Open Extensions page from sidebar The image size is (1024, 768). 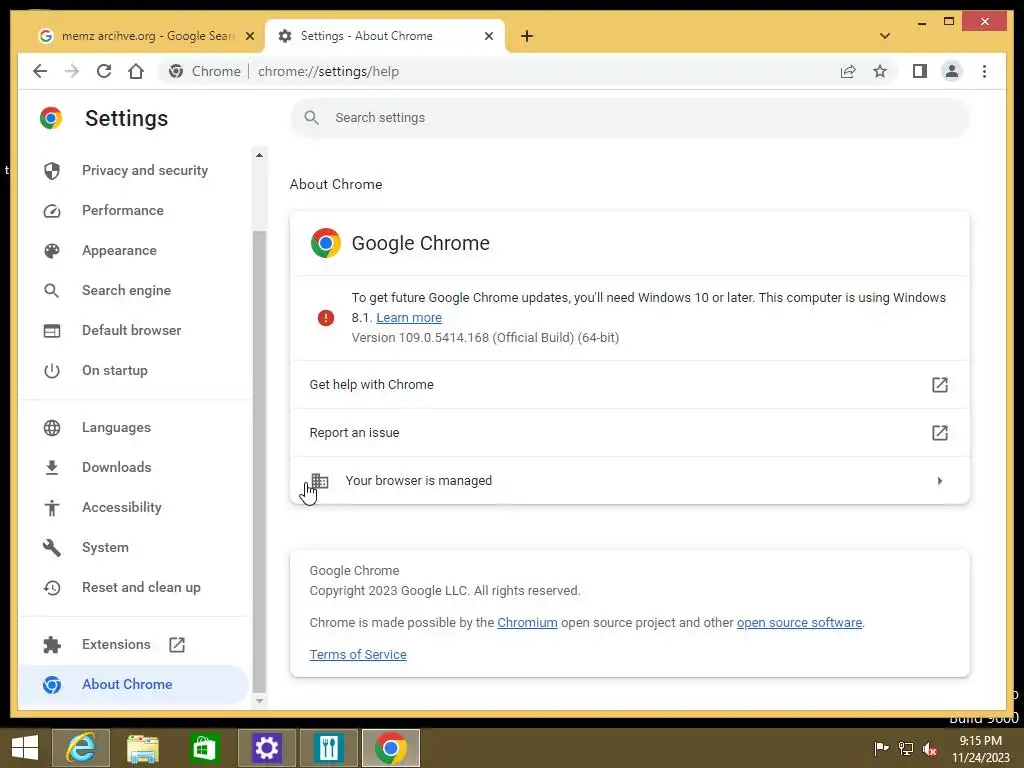click(x=135, y=645)
